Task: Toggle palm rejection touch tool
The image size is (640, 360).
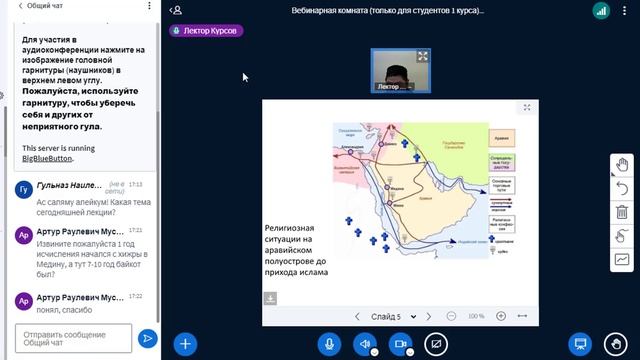Action: (622, 236)
